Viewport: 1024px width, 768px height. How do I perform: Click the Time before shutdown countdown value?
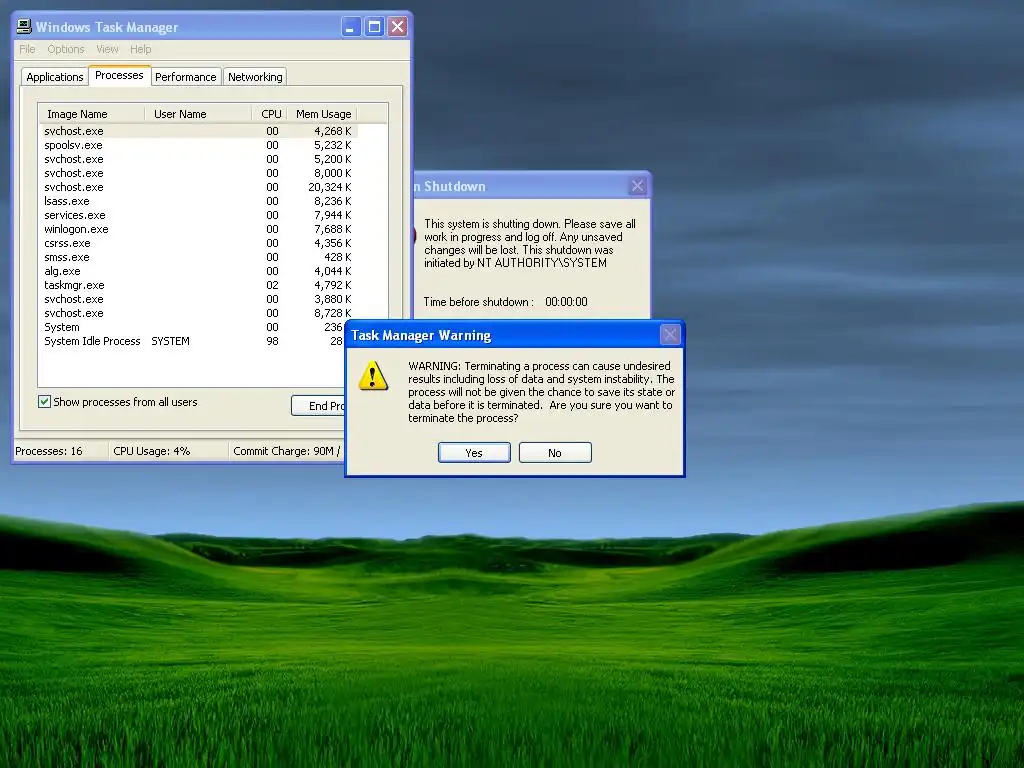[x=566, y=302]
